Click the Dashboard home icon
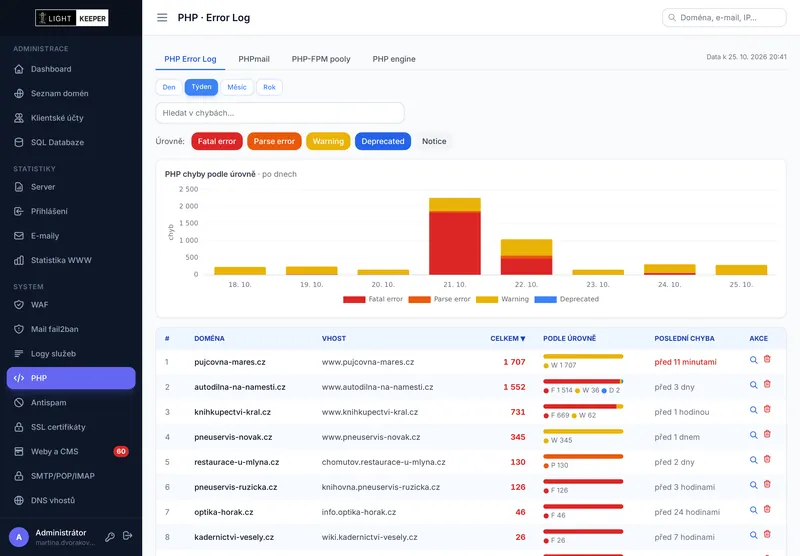The image size is (800, 556). coord(19,69)
